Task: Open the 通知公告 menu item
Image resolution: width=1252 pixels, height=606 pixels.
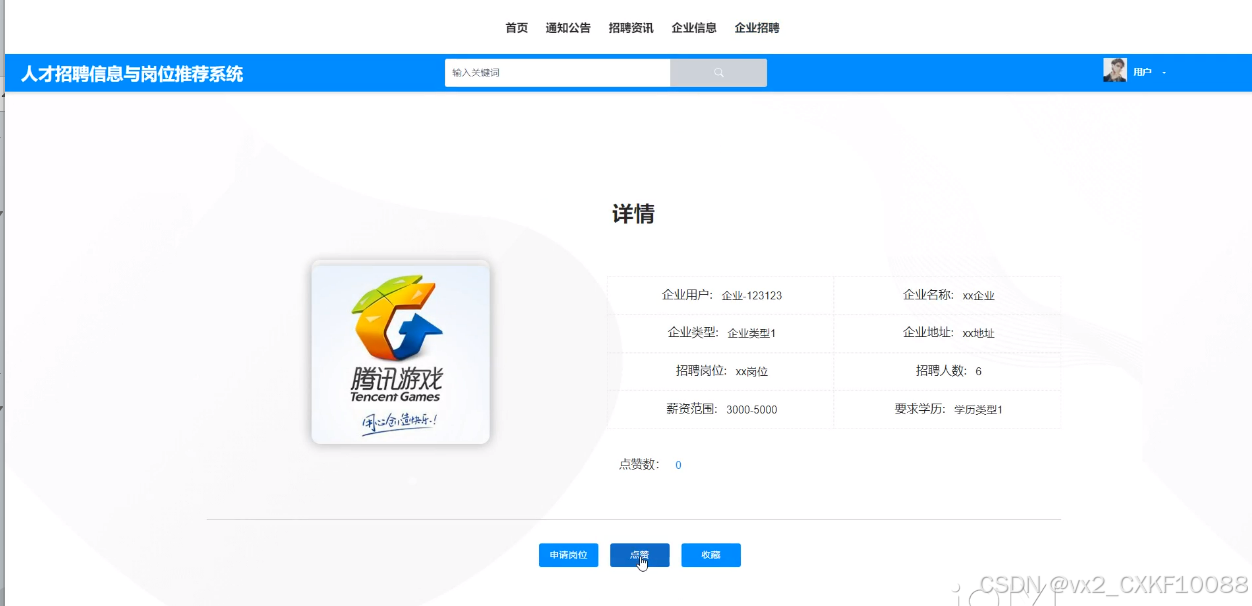Action: point(568,28)
